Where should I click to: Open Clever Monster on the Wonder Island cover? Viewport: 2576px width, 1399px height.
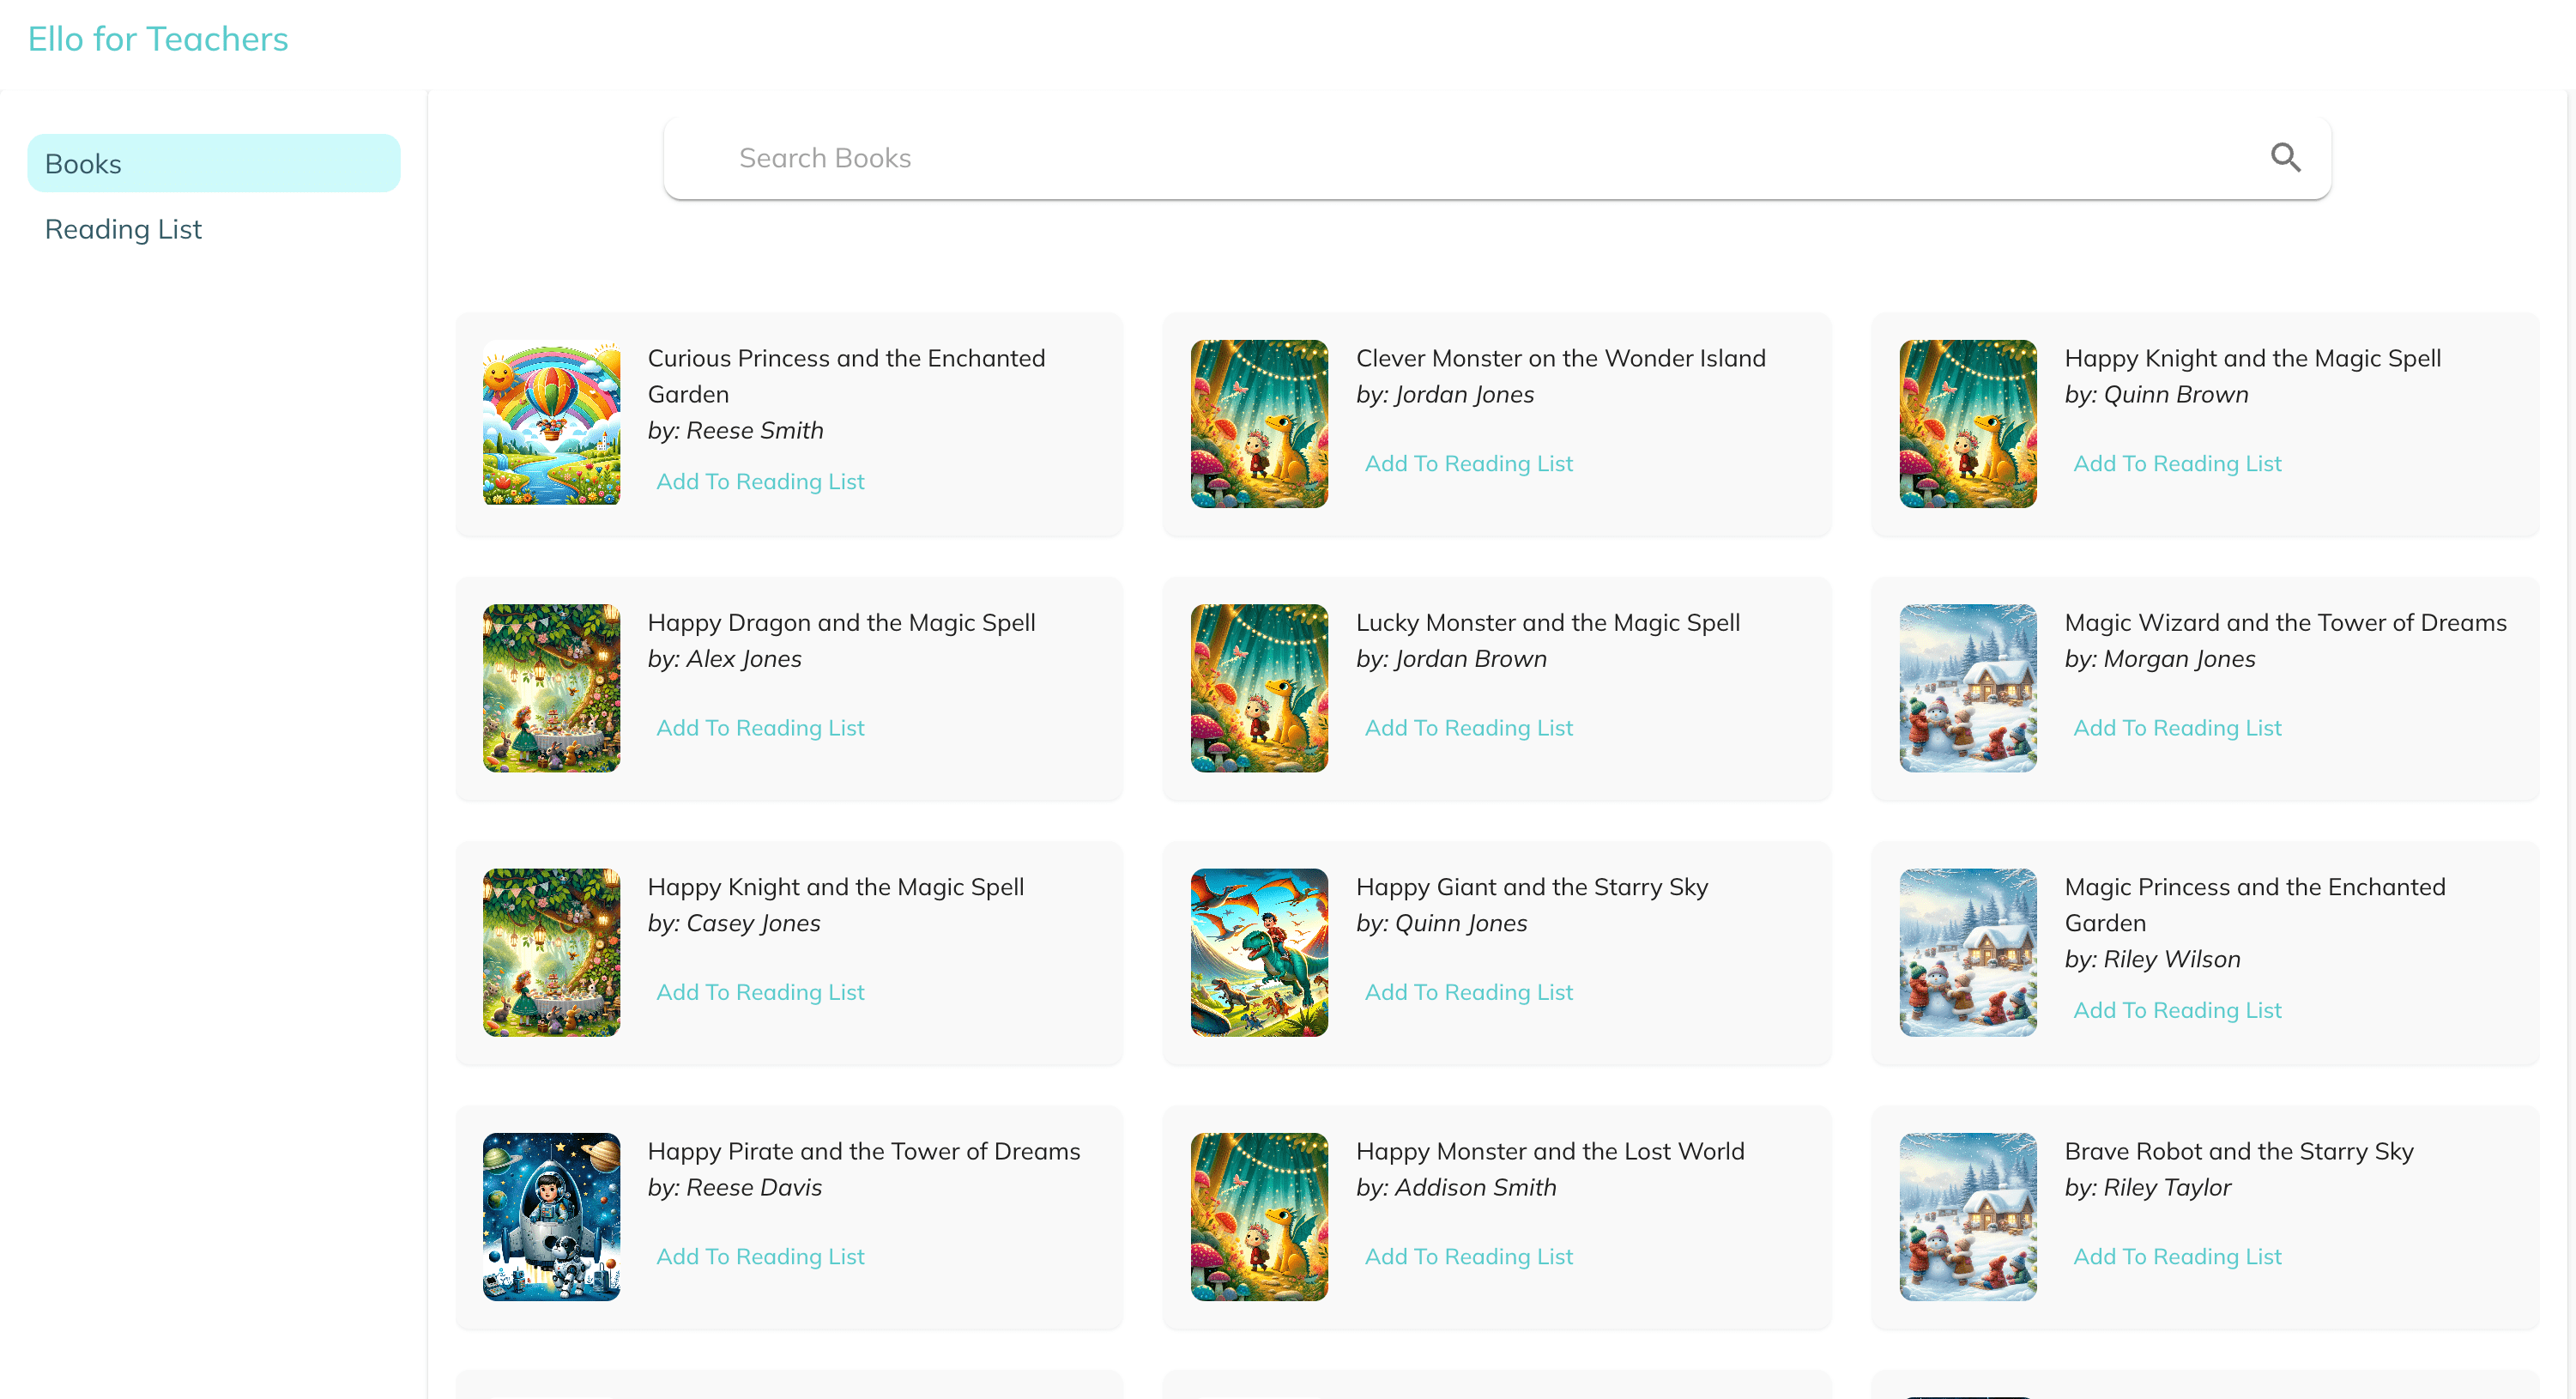click(1258, 423)
